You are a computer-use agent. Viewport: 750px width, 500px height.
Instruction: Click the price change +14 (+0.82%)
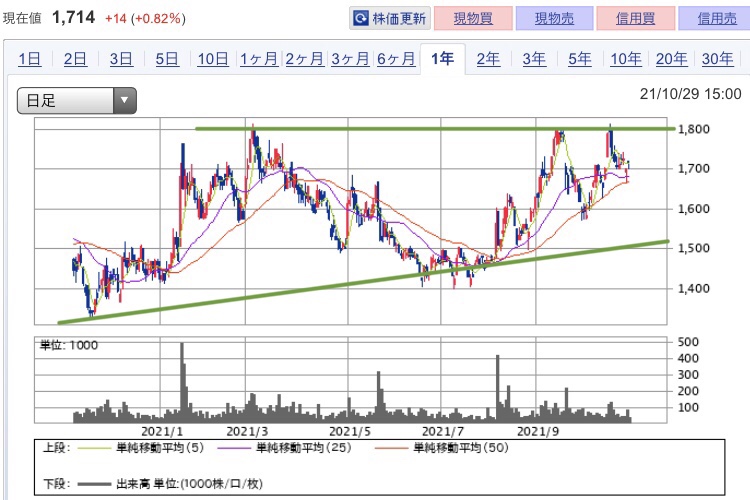pos(145,19)
